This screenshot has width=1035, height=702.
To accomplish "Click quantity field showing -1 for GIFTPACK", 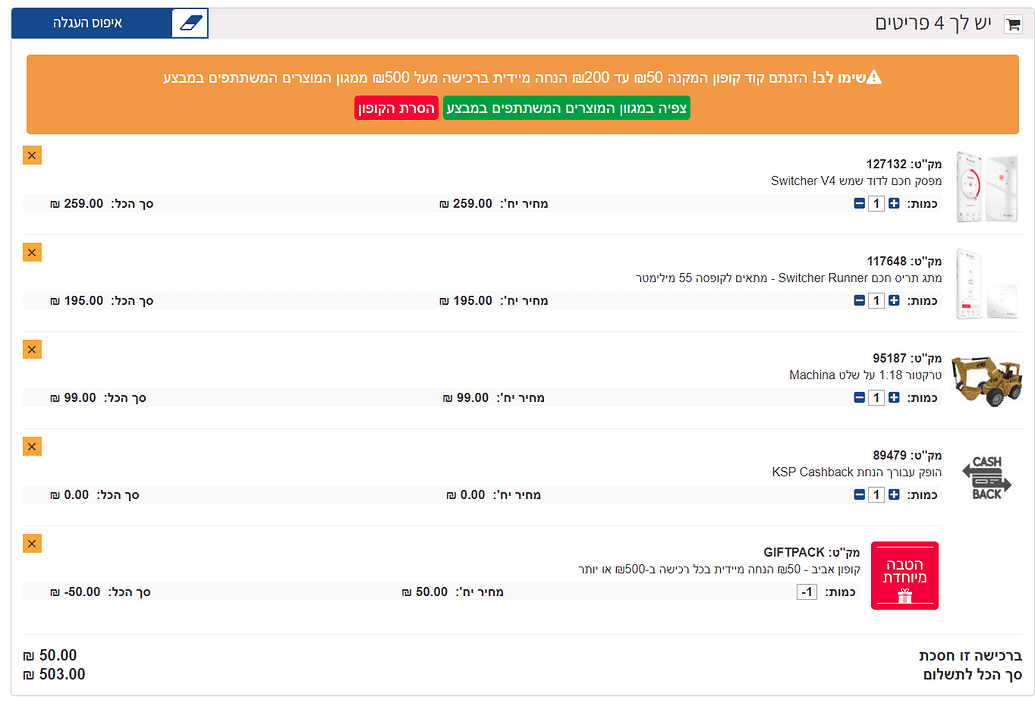I will click(x=807, y=592).
